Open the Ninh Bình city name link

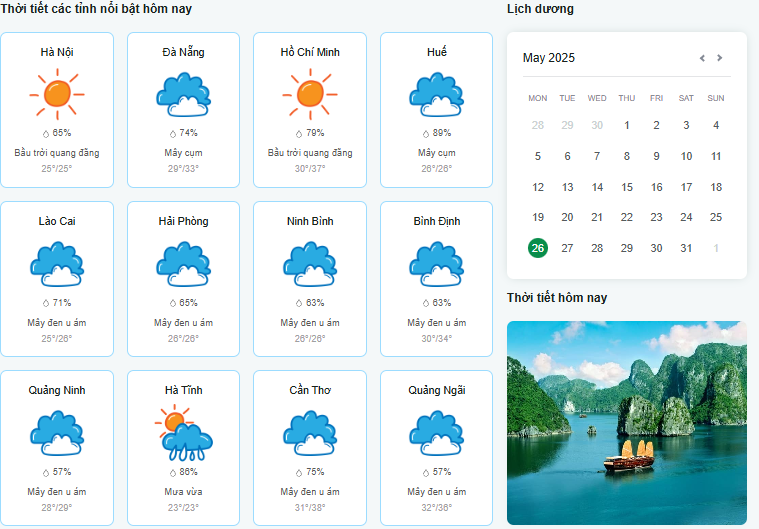[310, 221]
